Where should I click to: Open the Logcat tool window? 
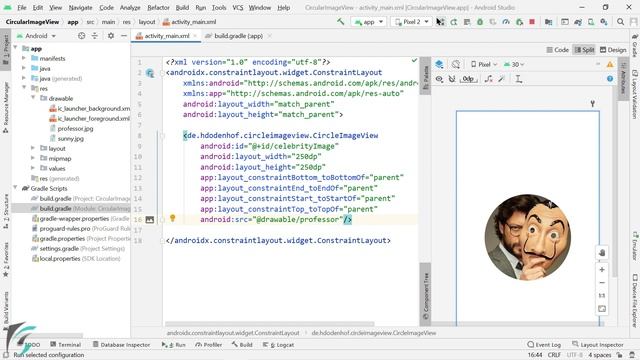[278, 345]
